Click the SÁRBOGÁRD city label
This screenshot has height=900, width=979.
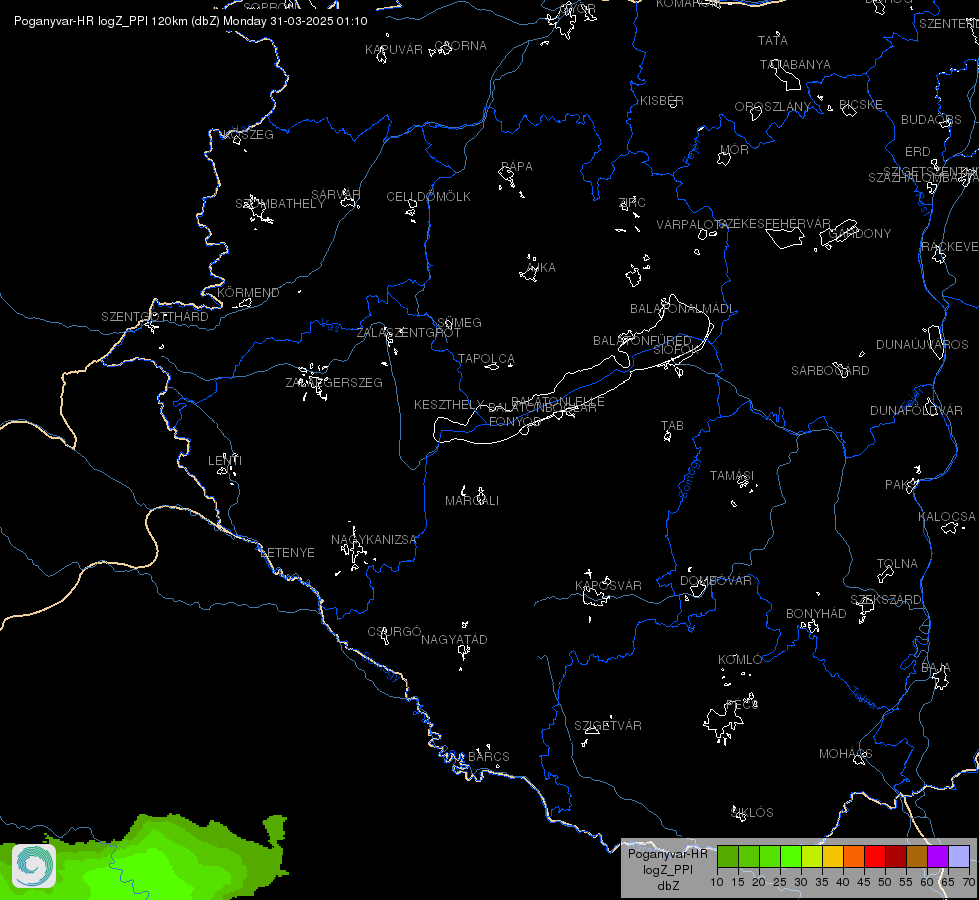830,370
